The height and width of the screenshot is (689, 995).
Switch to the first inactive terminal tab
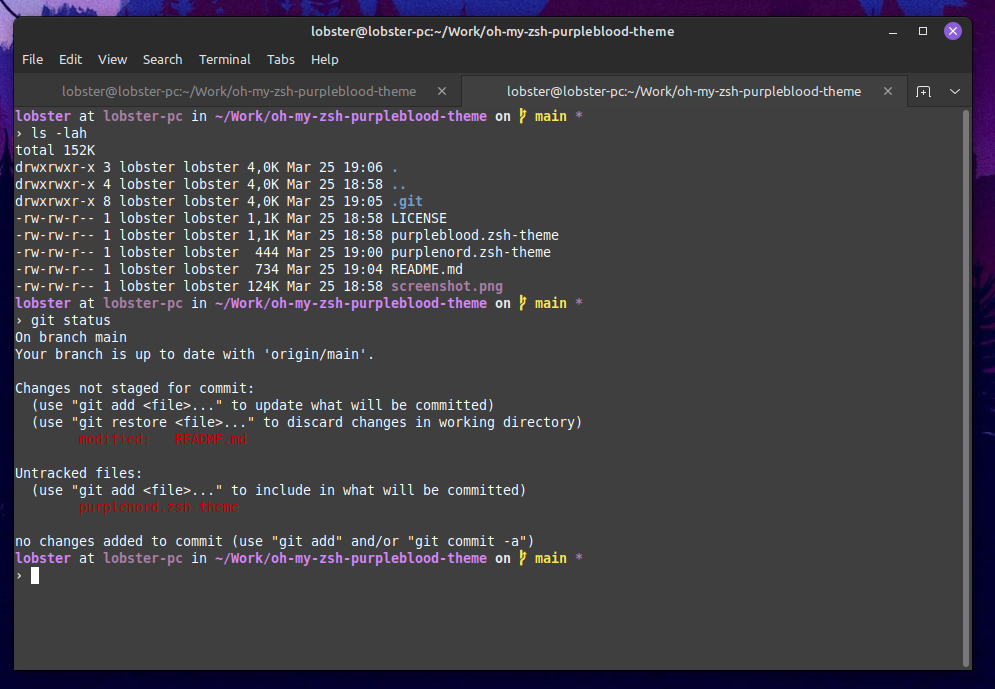(238, 91)
